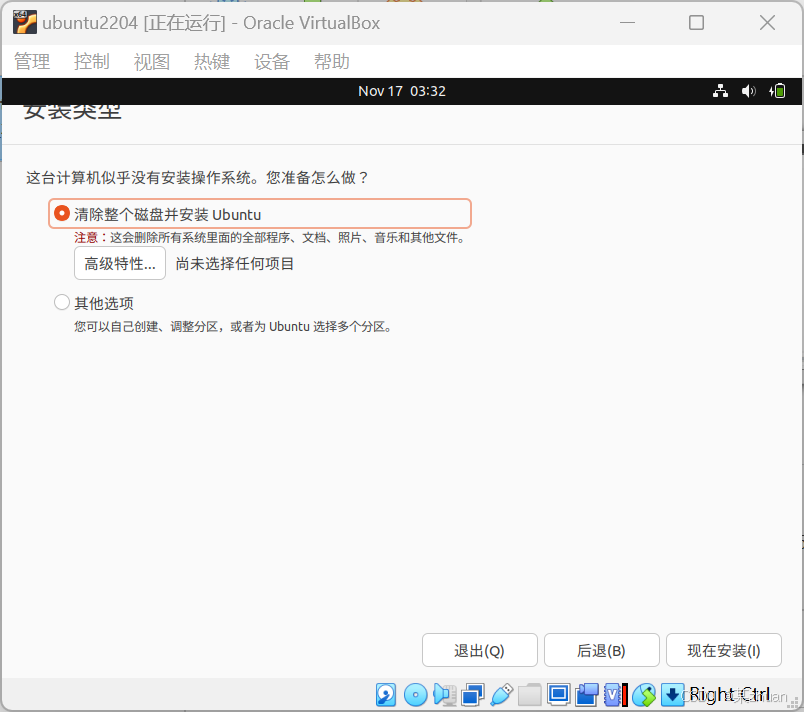Click the 现在安装(I) button

tap(723, 650)
